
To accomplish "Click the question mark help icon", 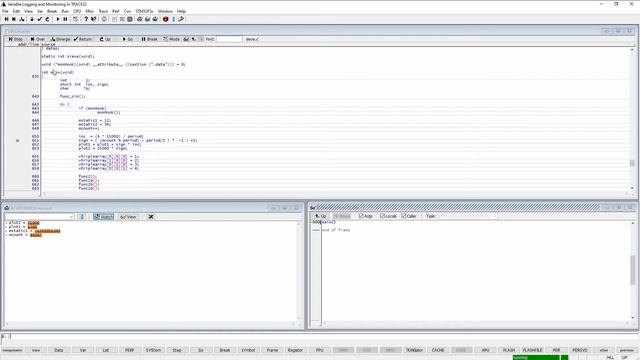I will click(x=86, y=19).
